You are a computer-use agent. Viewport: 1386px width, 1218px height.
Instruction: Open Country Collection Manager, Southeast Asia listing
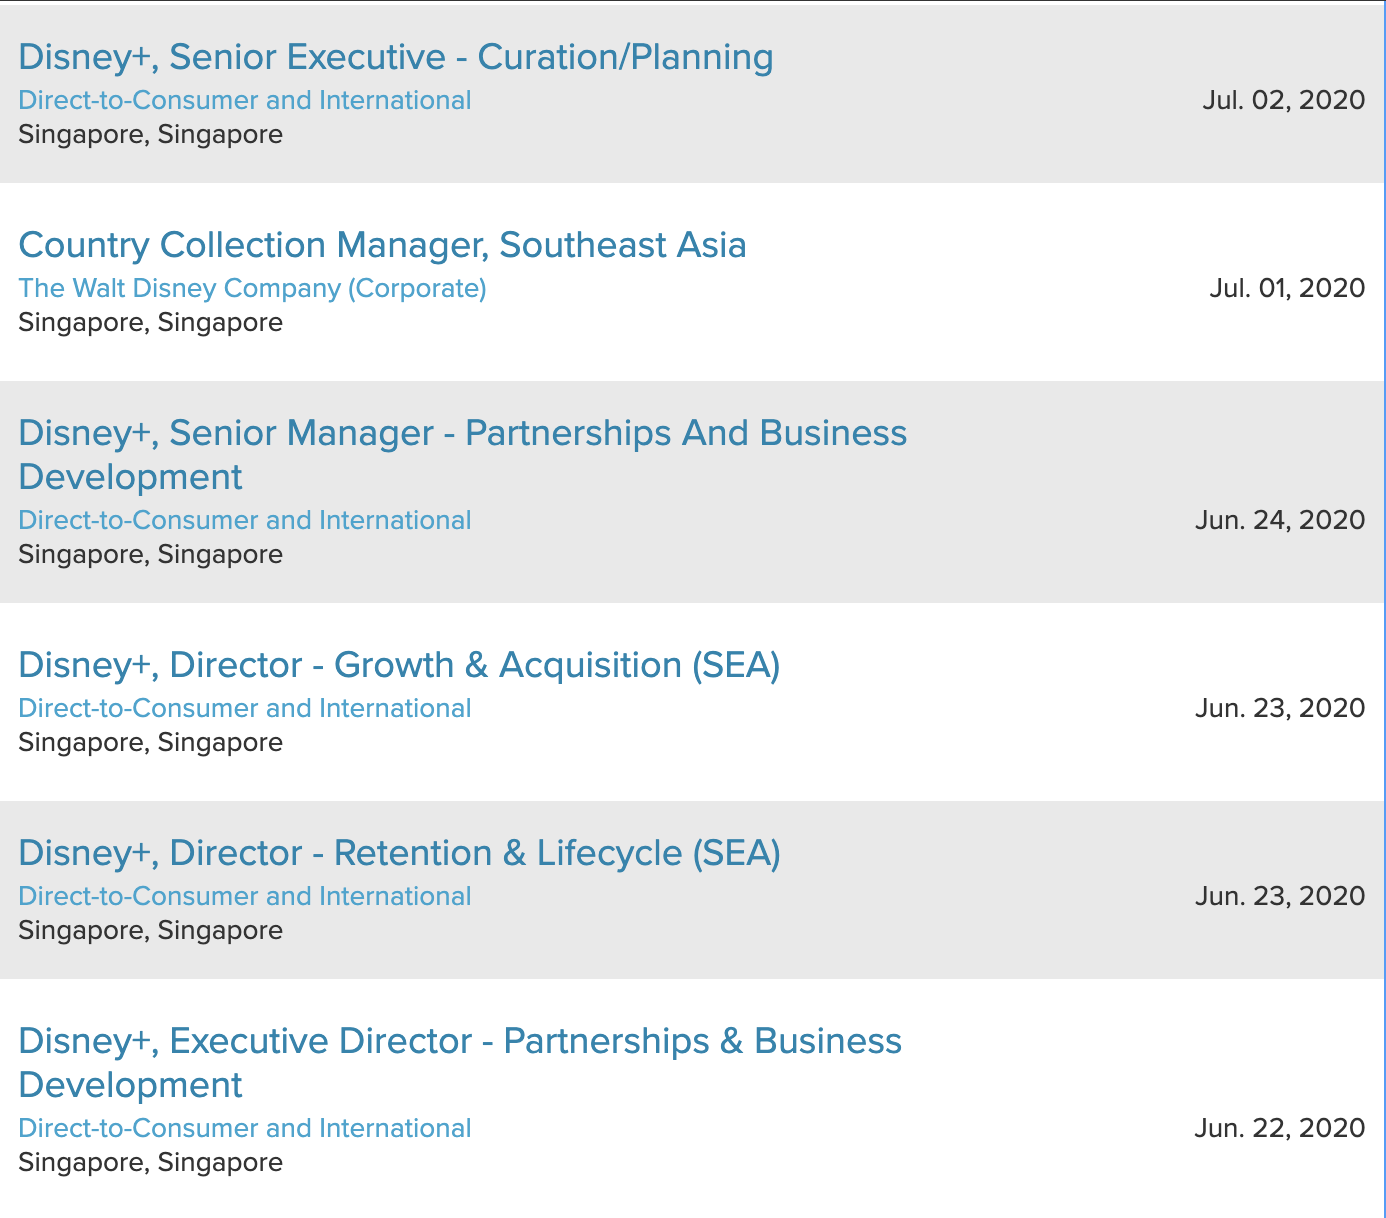[x=382, y=245]
